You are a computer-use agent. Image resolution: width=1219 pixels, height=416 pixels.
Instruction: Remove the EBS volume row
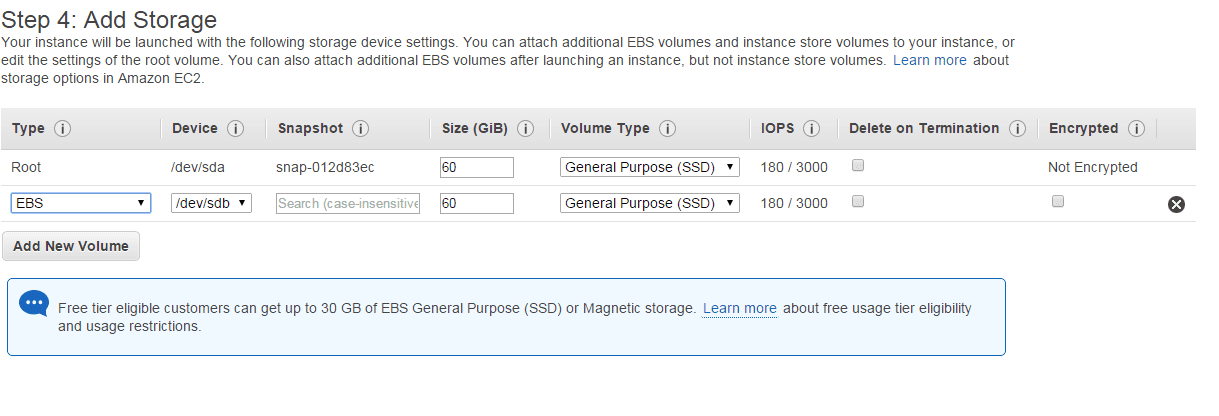point(1176,204)
